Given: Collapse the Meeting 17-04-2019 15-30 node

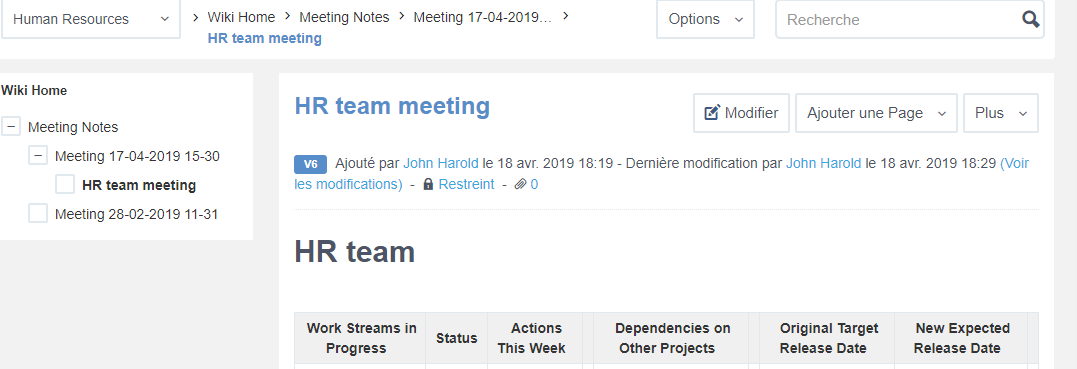Looking at the screenshot, I should pos(38,156).
